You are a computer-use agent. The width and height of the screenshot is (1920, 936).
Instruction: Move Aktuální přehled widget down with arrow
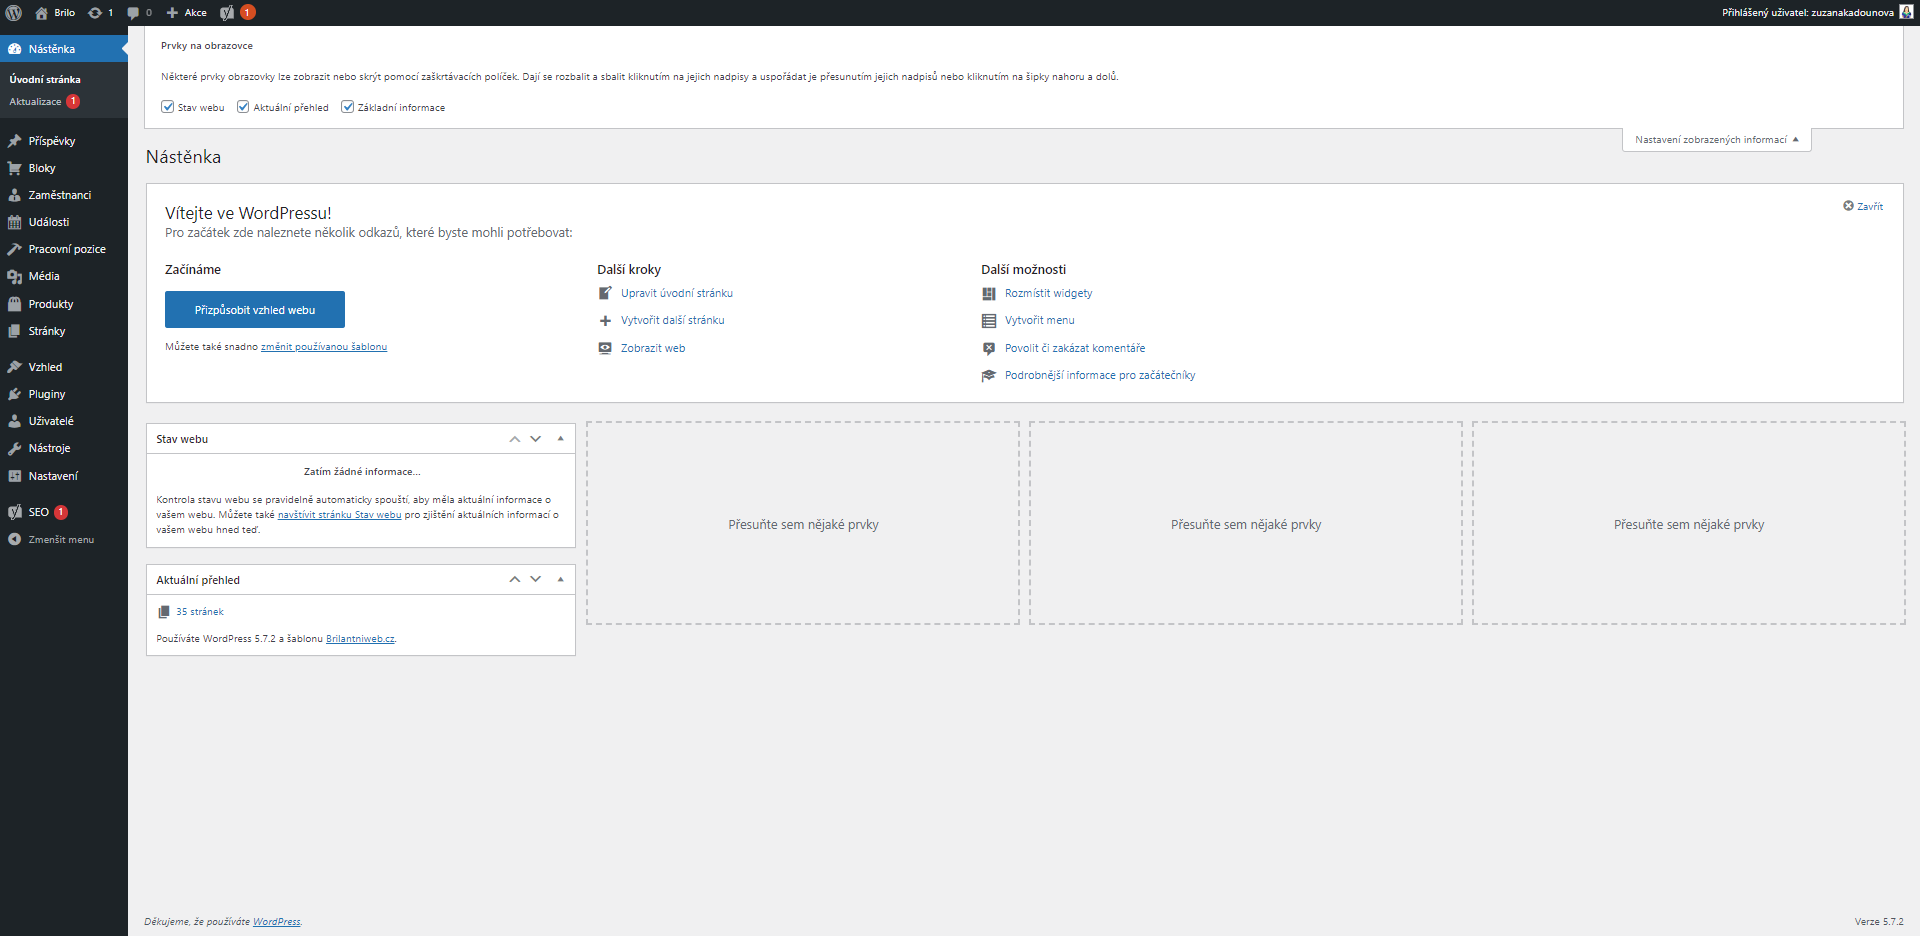click(x=536, y=580)
